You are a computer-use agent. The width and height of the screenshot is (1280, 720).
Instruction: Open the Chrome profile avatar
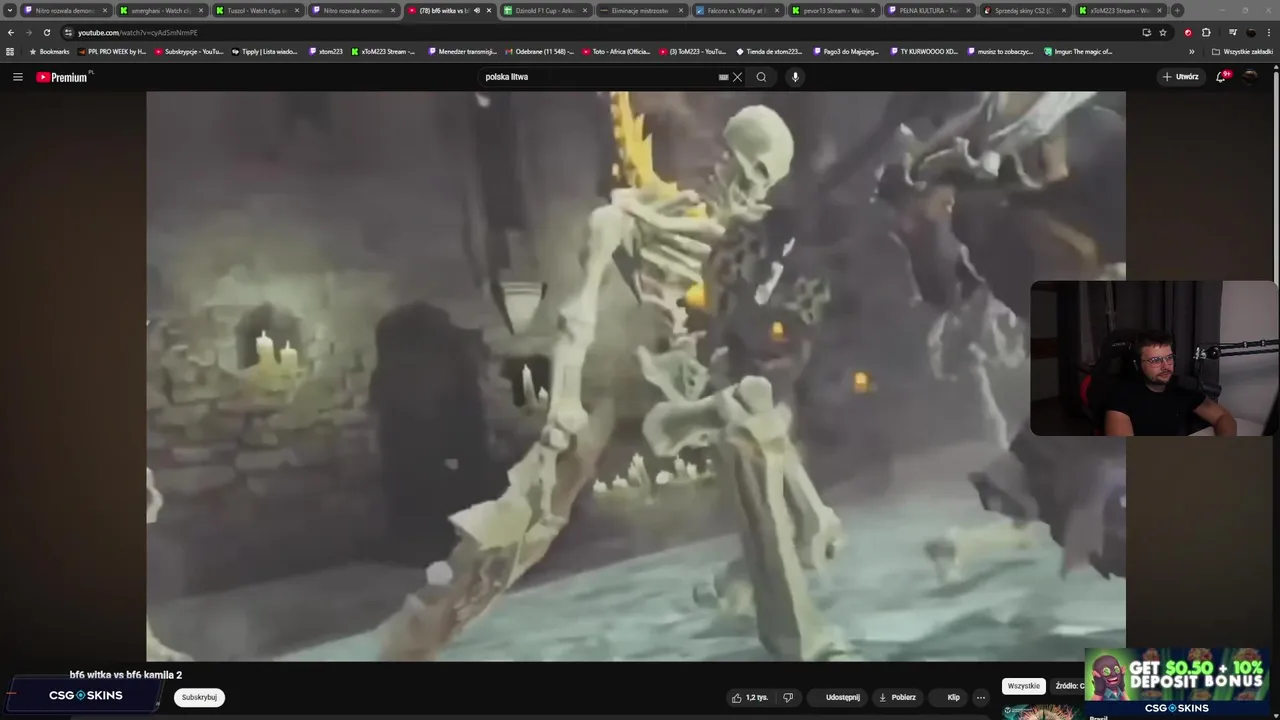pos(1251,32)
